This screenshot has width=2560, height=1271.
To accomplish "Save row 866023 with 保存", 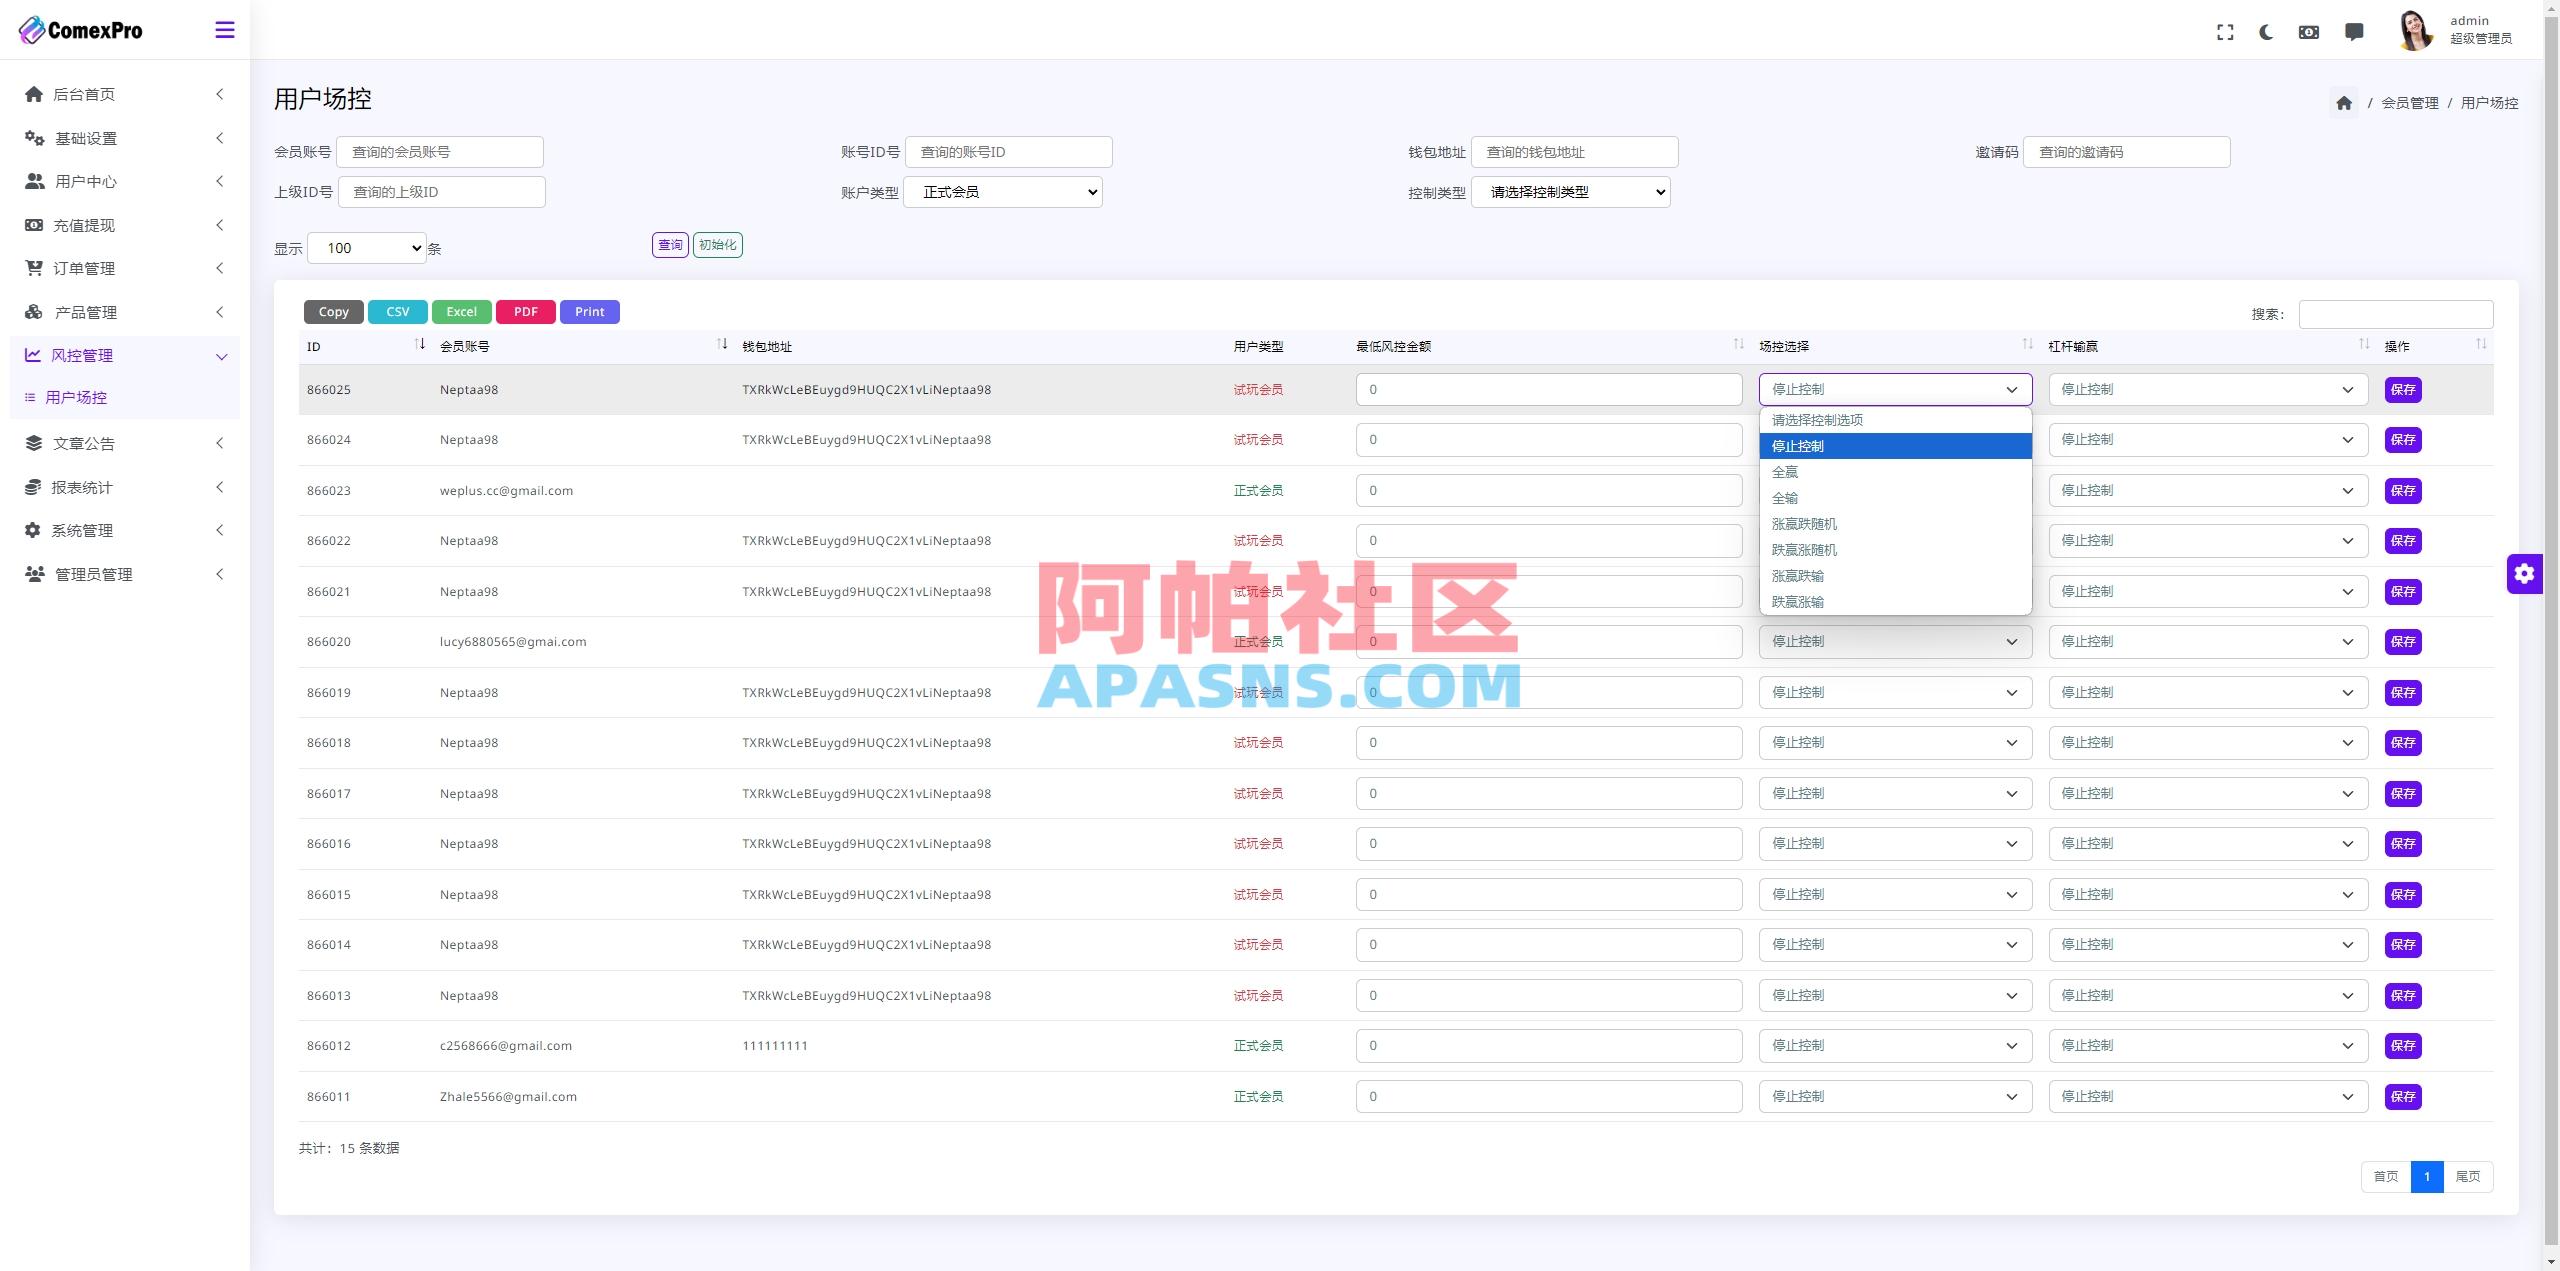I will coord(2403,491).
